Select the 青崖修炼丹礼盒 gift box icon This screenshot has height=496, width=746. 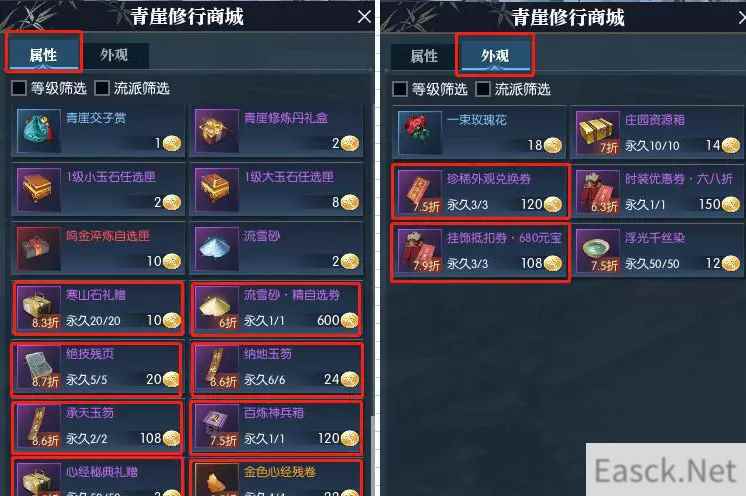(x=216, y=131)
